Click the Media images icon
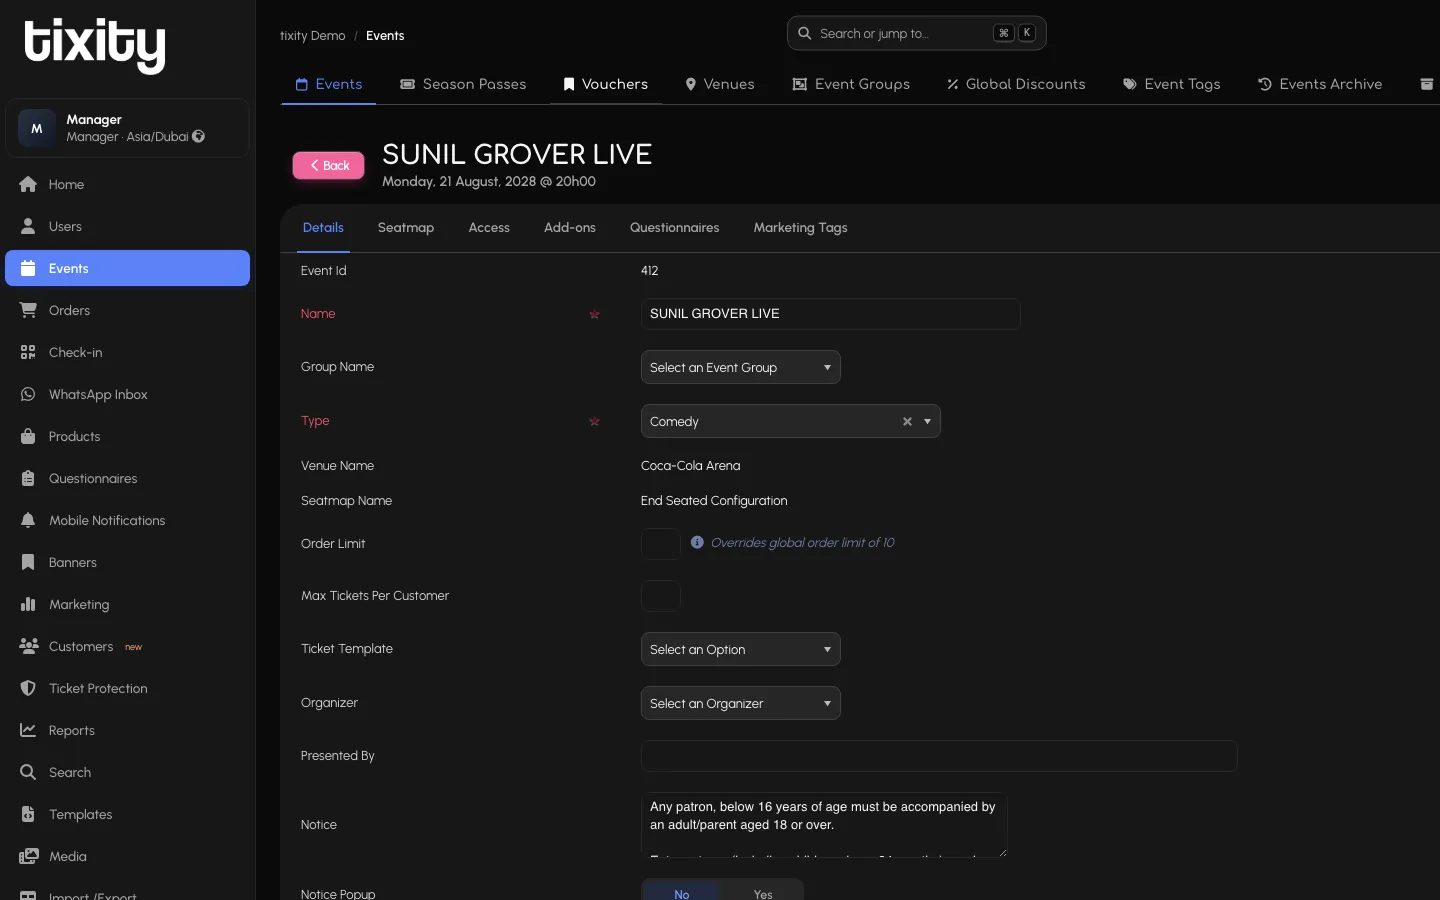This screenshot has width=1440, height=900. click(x=28, y=856)
